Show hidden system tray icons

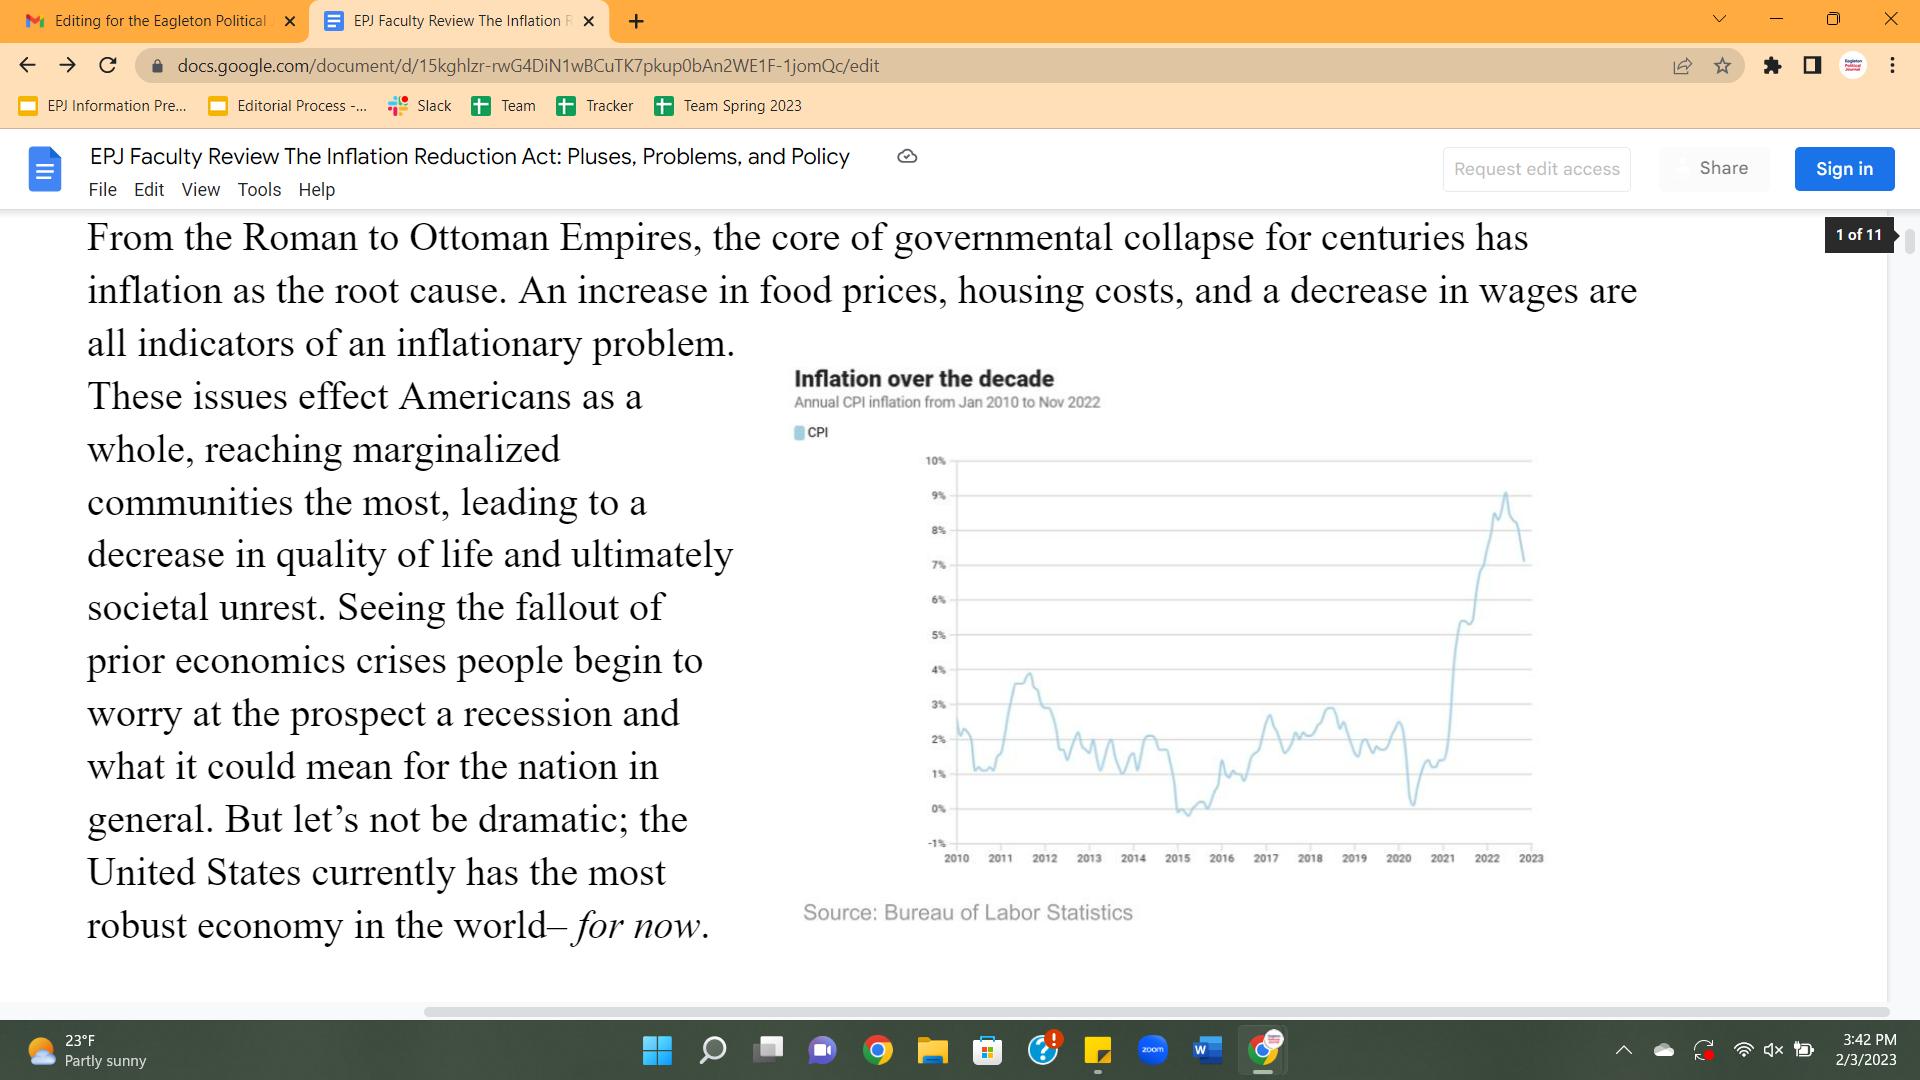(1624, 1050)
